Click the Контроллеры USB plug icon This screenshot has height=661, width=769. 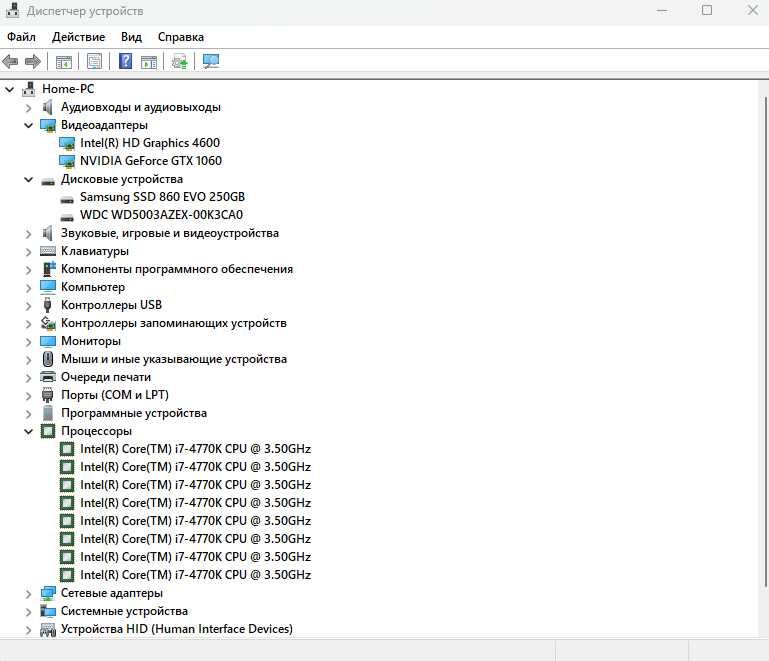(x=48, y=305)
